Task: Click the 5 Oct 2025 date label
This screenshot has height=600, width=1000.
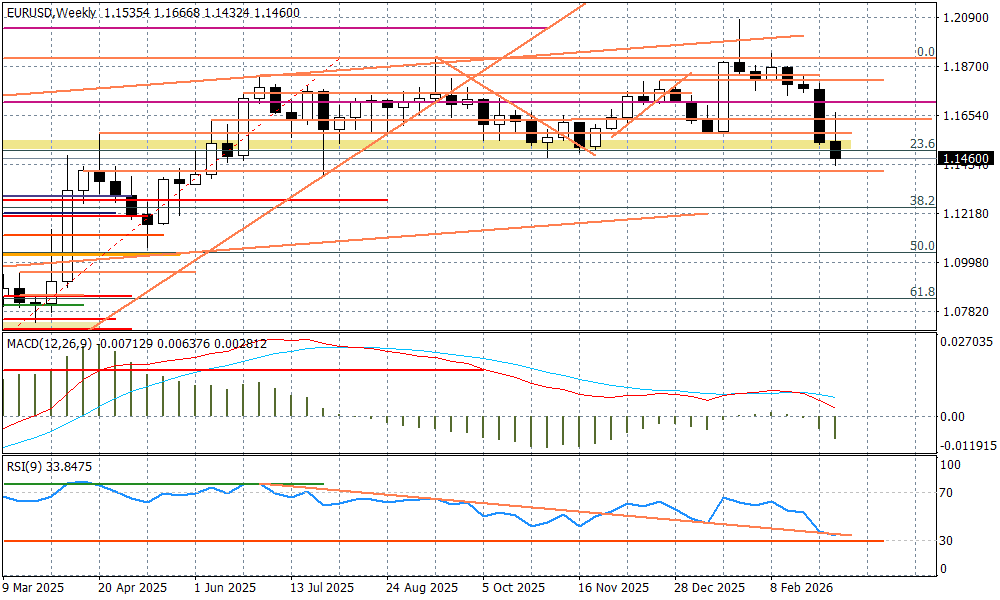Action: tap(513, 588)
